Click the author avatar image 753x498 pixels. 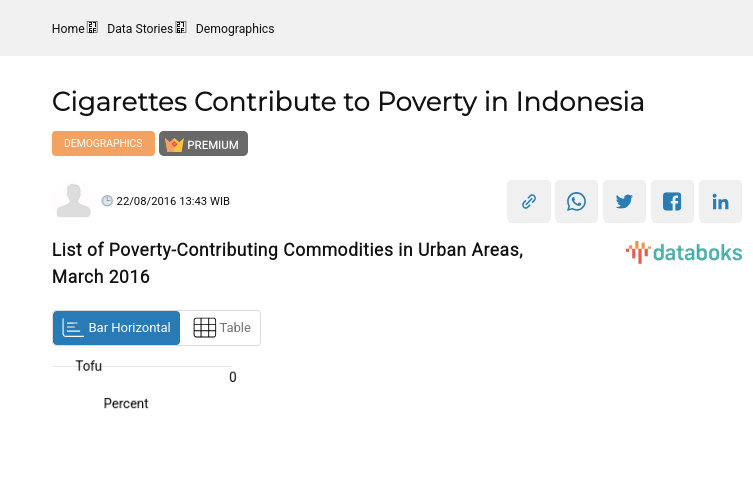(x=73, y=200)
